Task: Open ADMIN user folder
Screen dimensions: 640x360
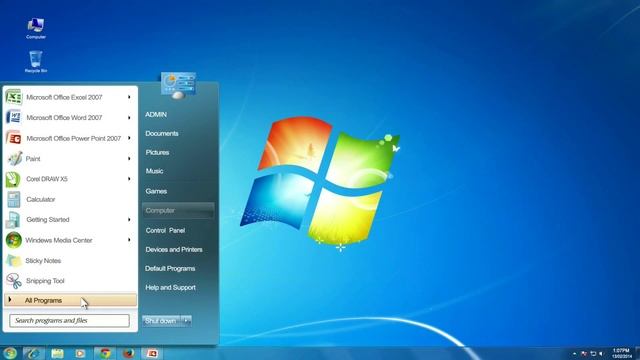Action: [x=156, y=115]
